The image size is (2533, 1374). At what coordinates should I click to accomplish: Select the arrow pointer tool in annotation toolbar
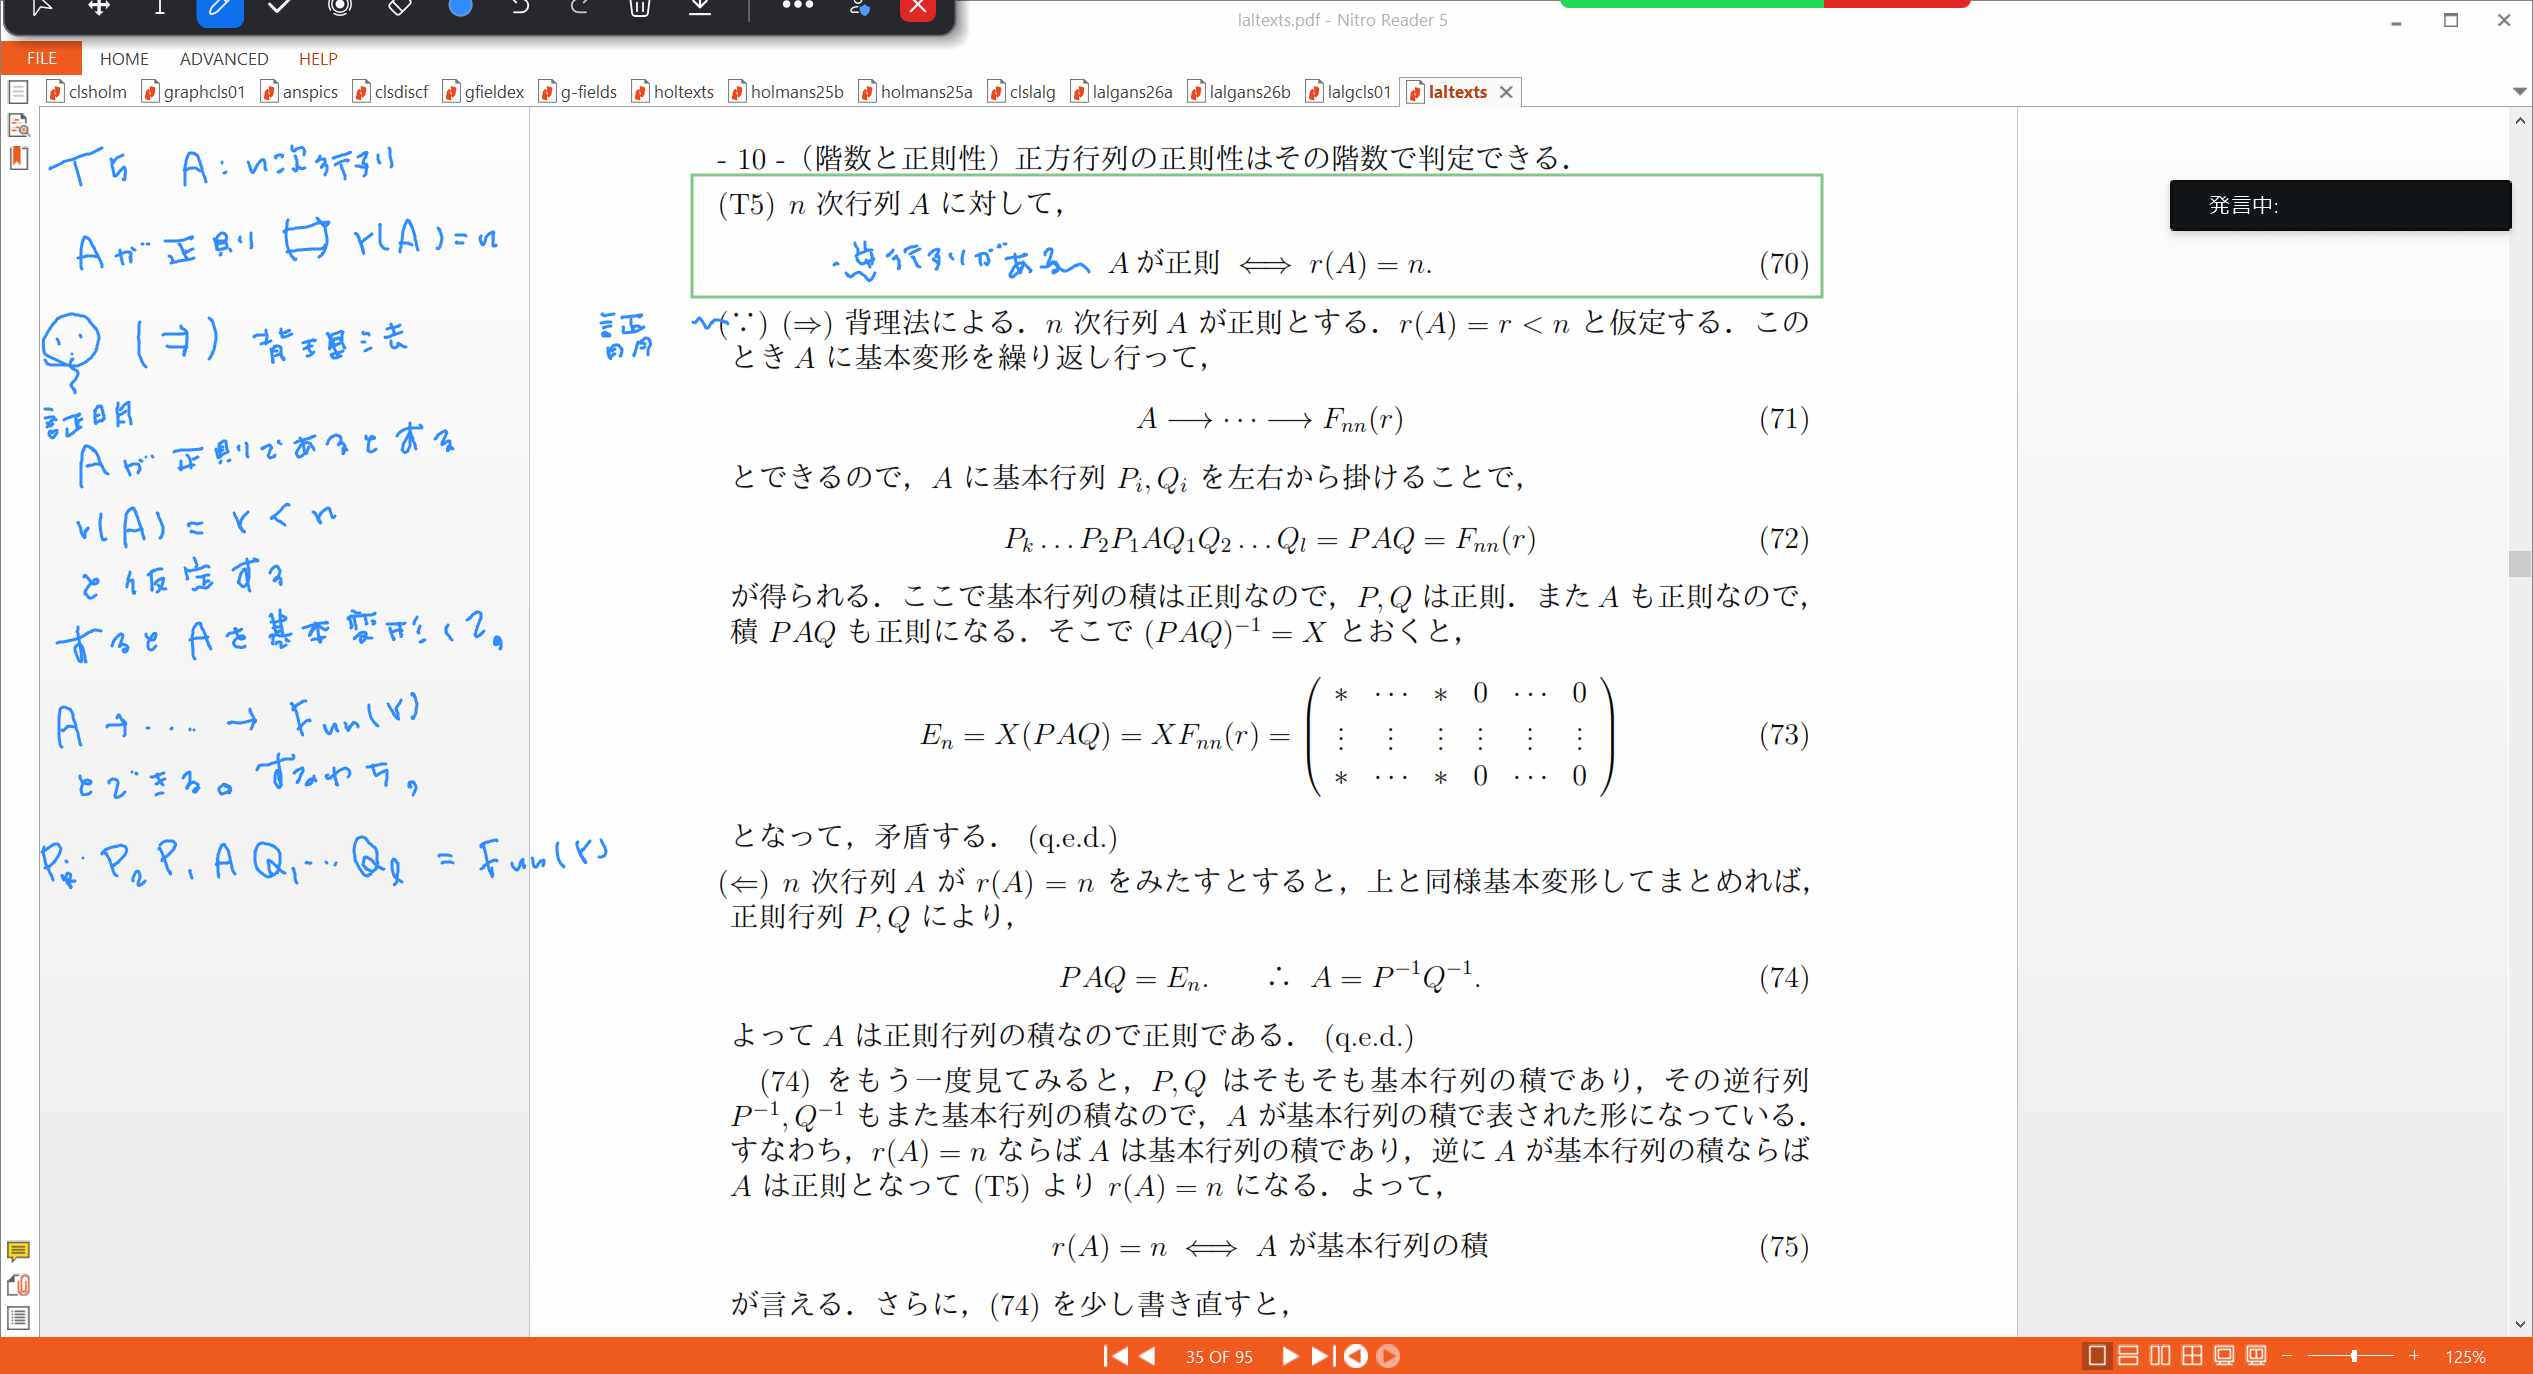click(x=41, y=8)
